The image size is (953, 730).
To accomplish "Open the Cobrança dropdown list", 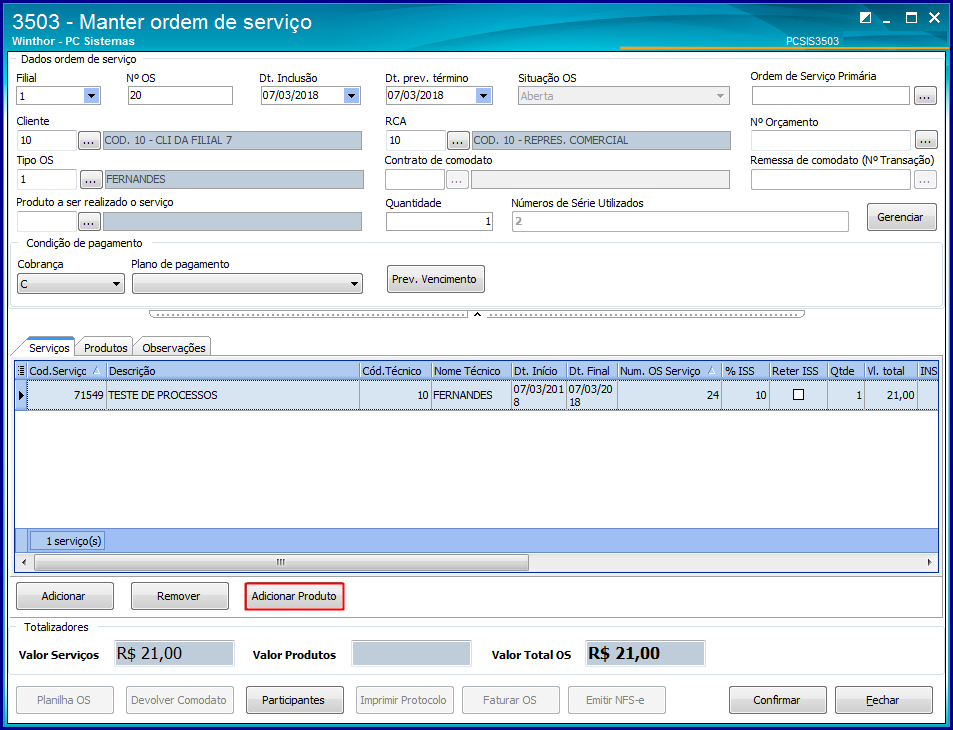I will [116, 284].
